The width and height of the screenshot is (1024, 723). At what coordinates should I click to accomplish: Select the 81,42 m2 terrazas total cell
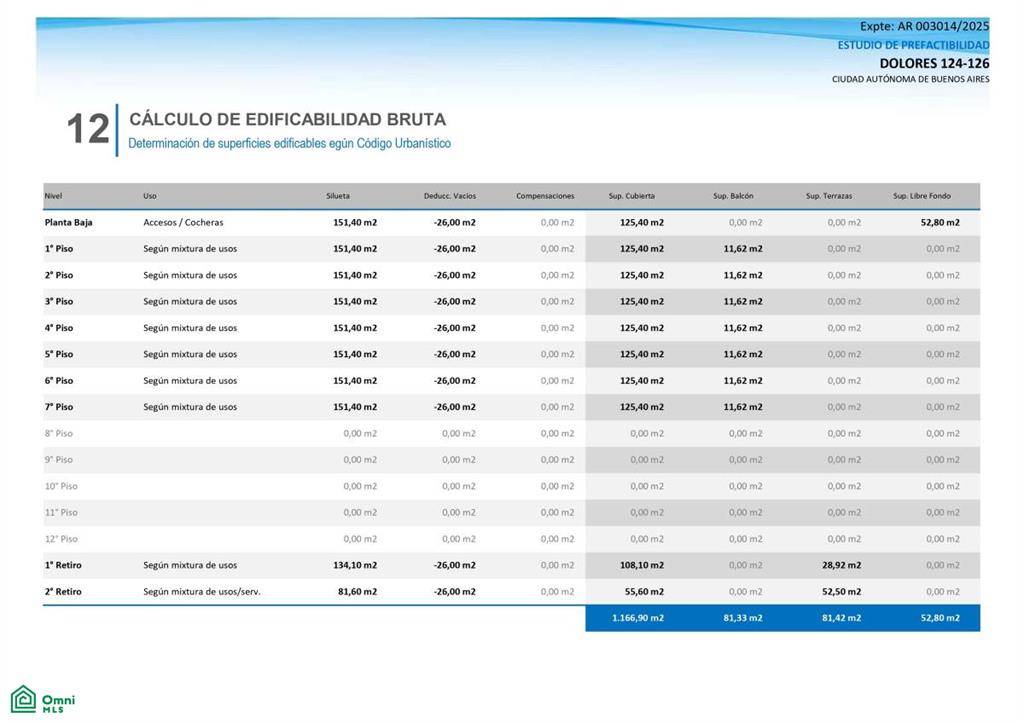[x=841, y=618]
